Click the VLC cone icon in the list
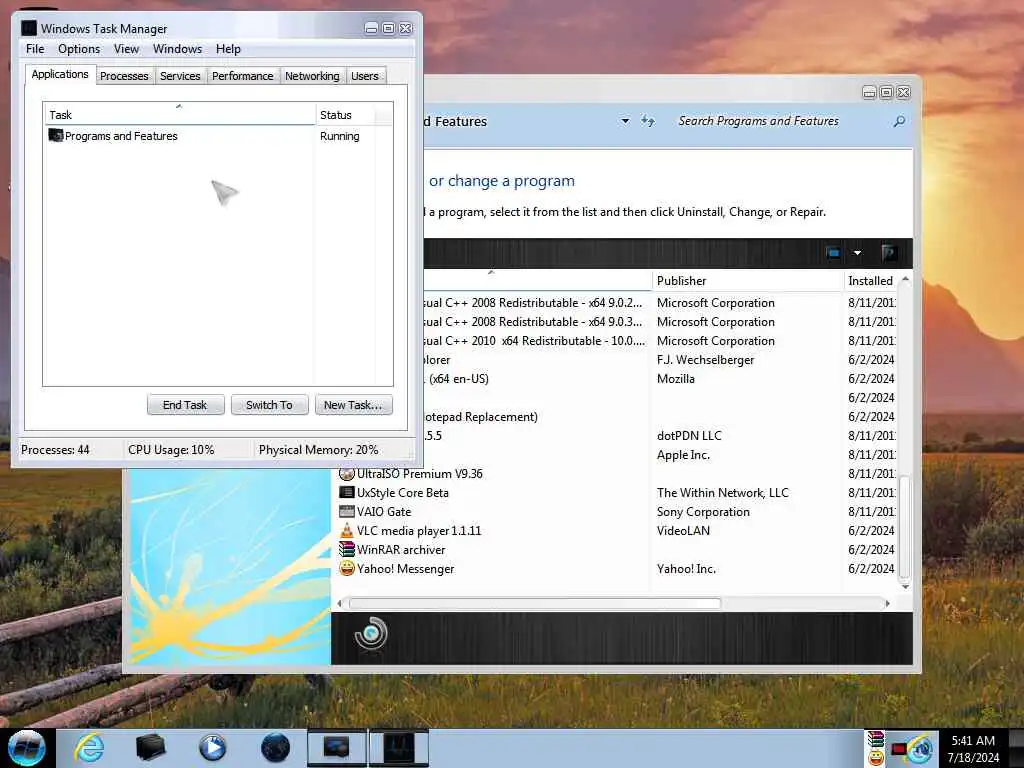Viewport: 1024px width, 768px height. (347, 530)
